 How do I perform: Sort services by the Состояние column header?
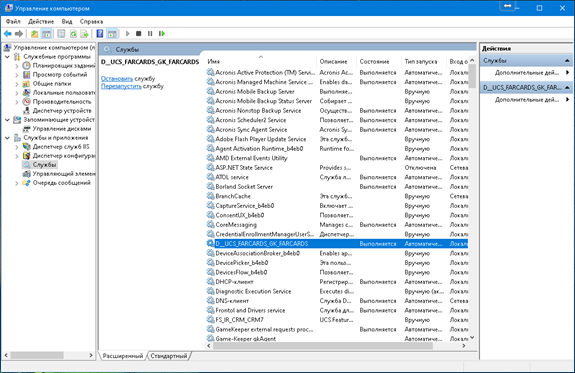tap(374, 62)
